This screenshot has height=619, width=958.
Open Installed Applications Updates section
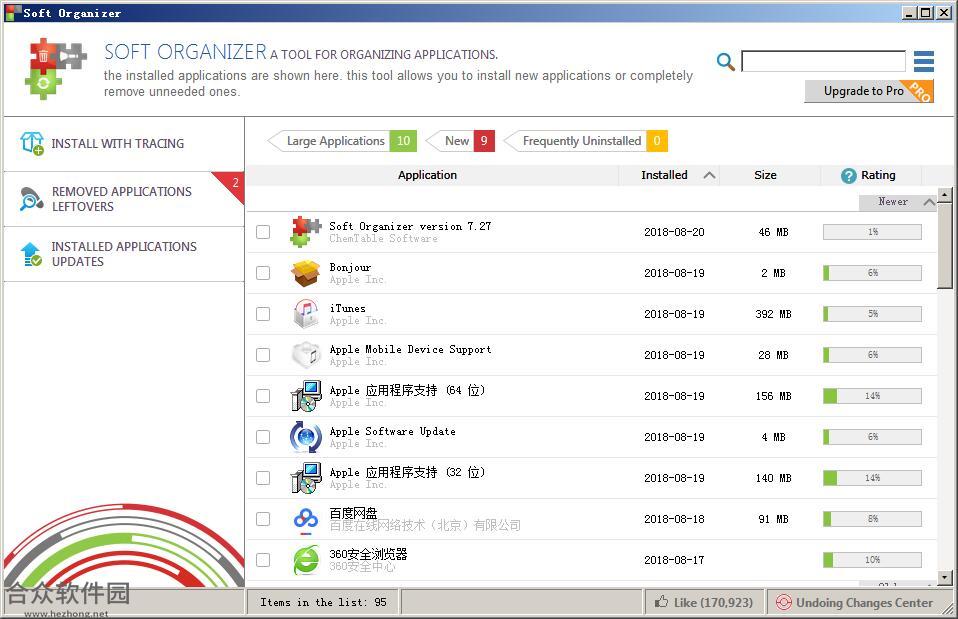point(124,254)
